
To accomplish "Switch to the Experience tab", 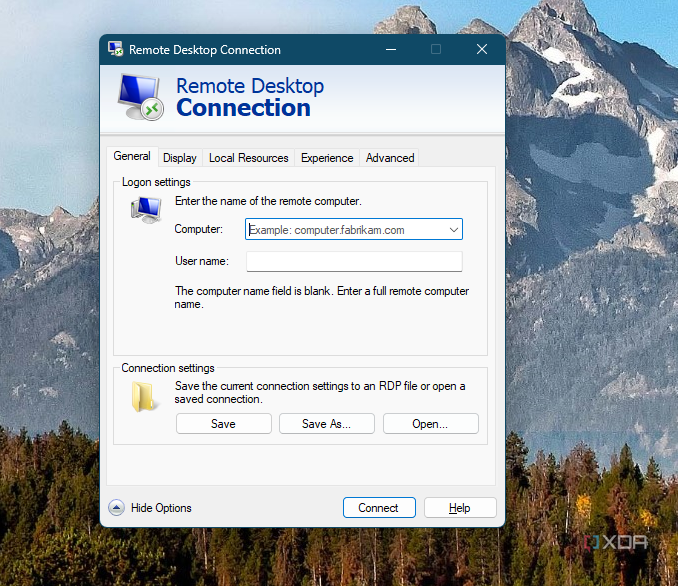I will [327, 158].
